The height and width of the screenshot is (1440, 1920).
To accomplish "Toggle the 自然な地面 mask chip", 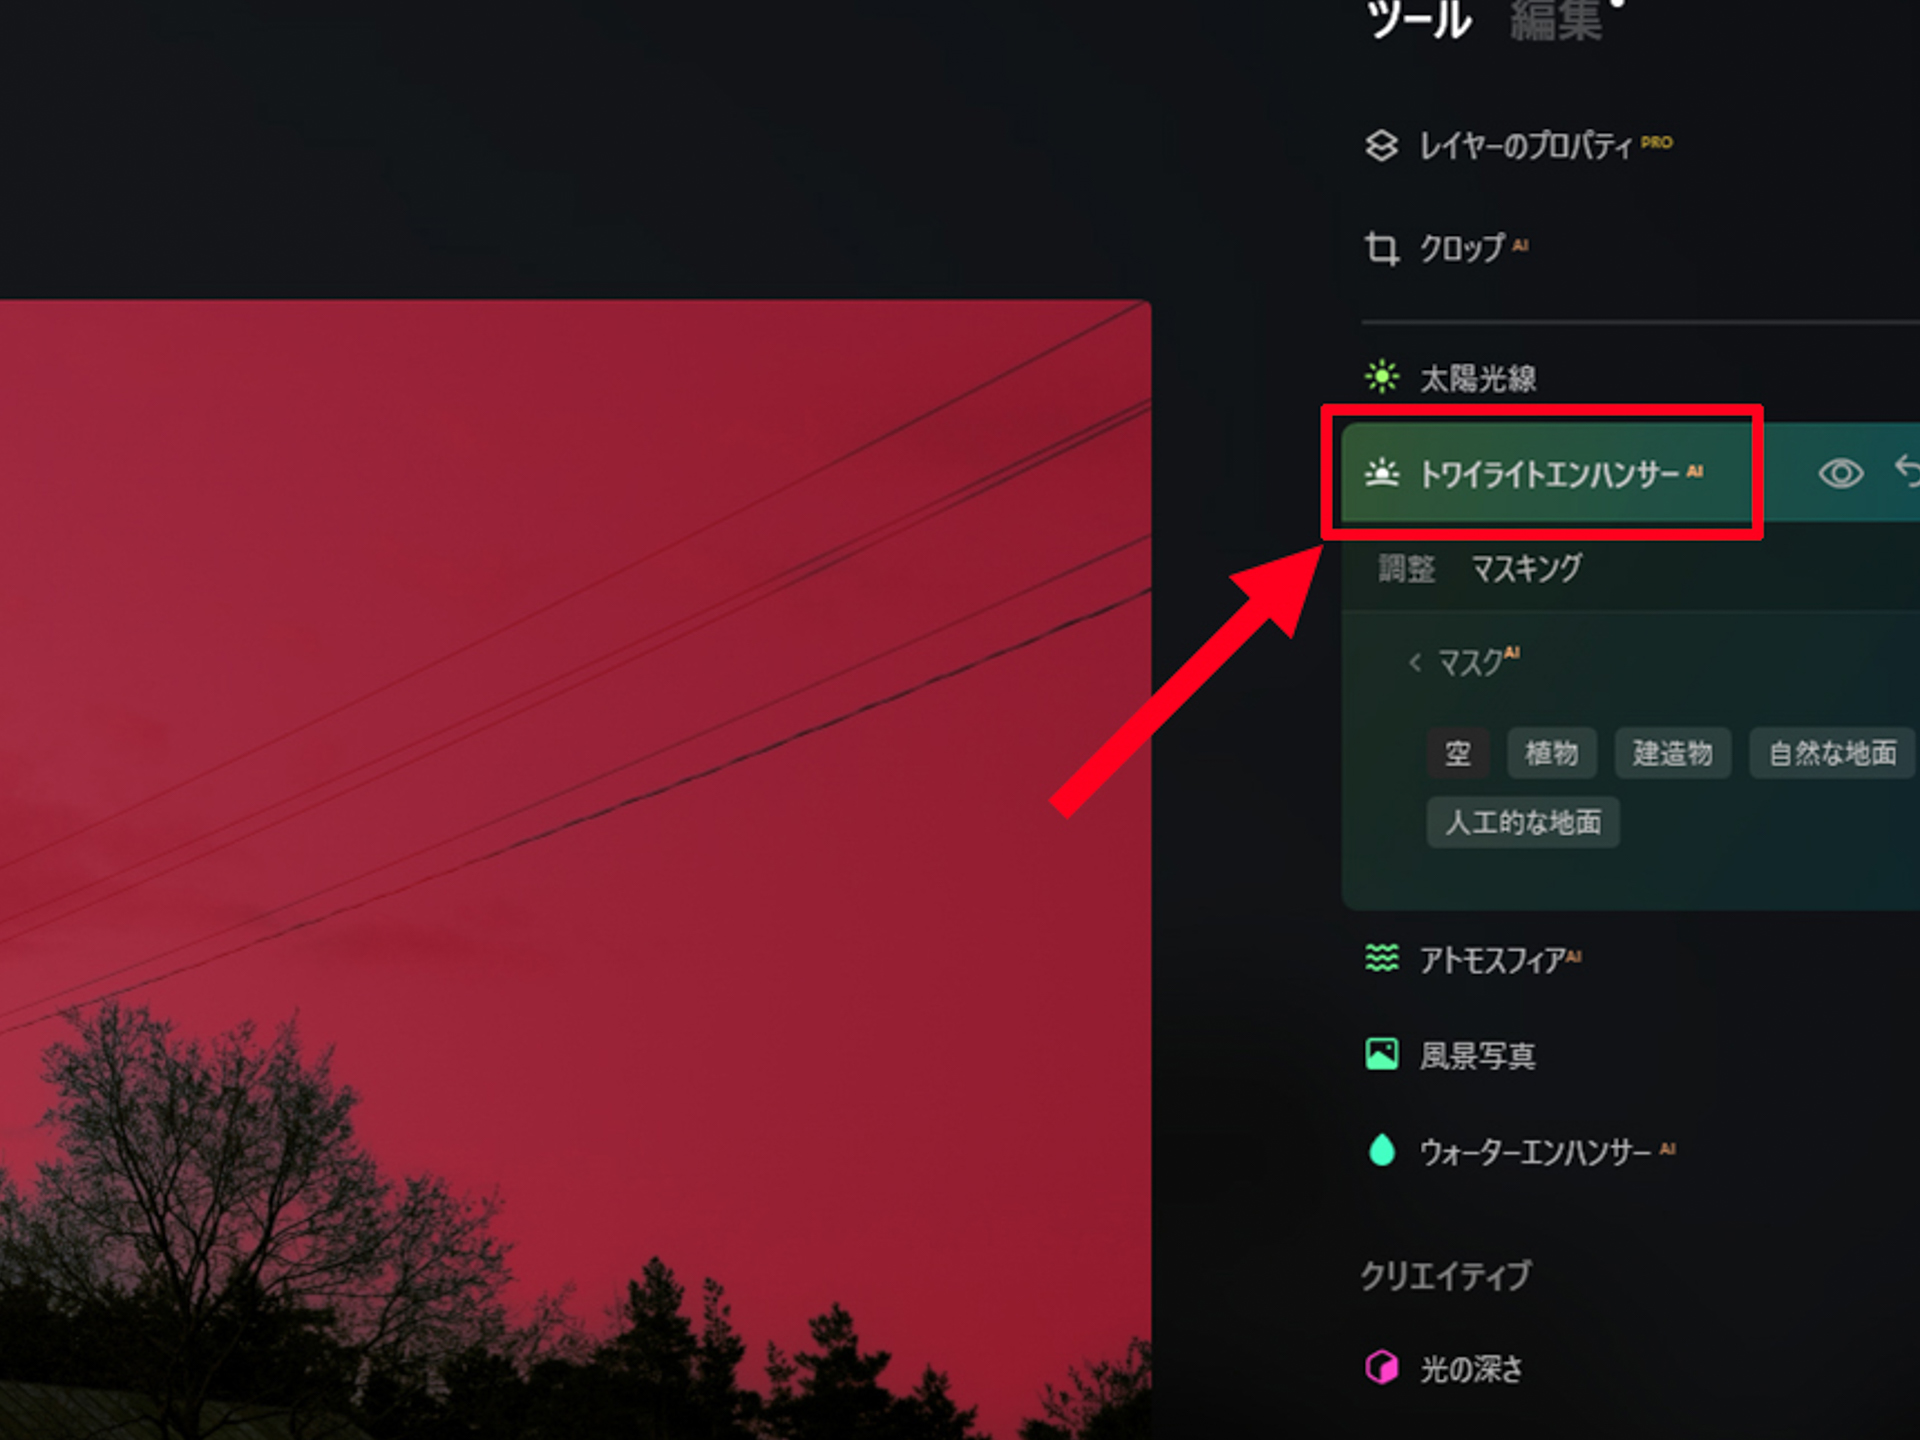I will (1832, 753).
